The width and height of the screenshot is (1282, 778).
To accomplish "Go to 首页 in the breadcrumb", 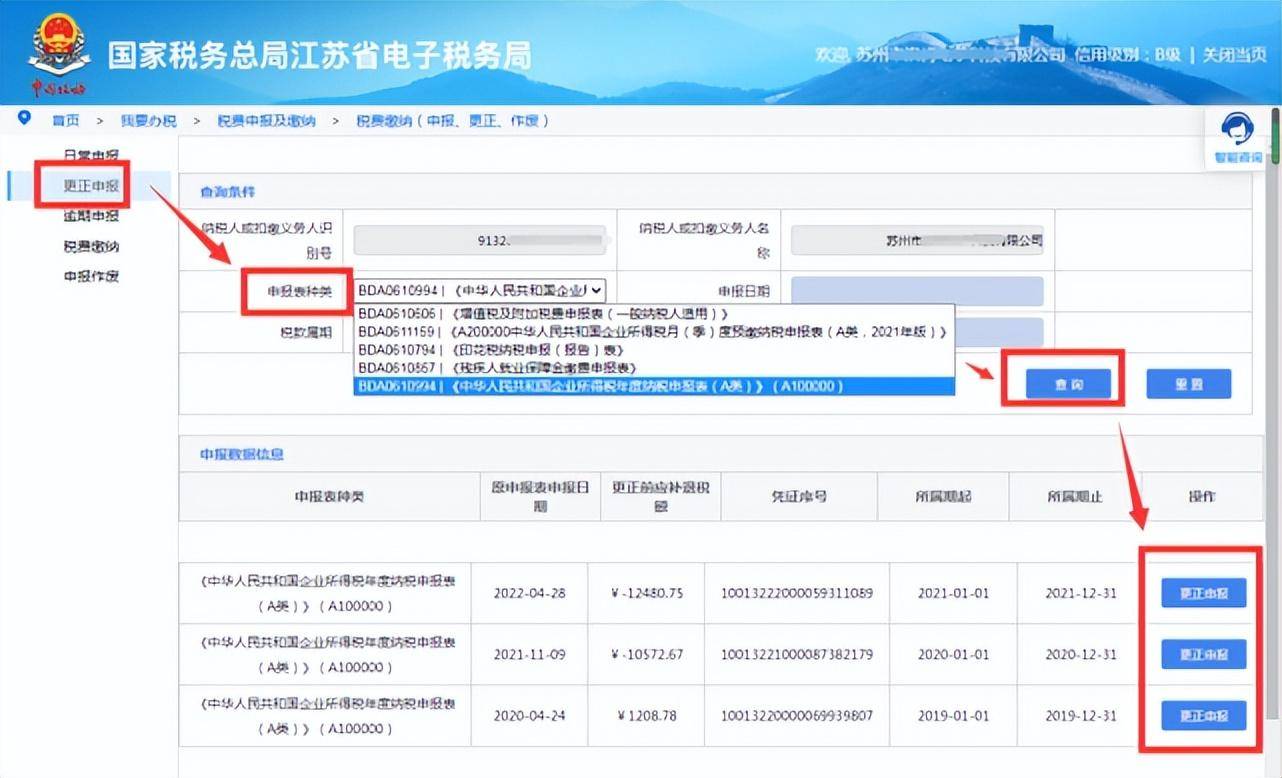I will pos(66,120).
